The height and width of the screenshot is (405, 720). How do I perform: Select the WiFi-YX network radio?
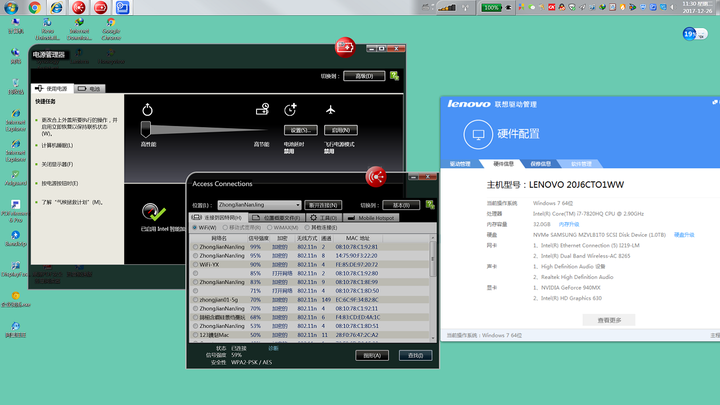196,264
